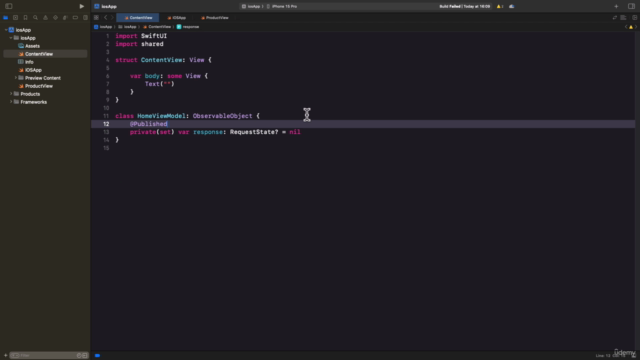This screenshot has height=360, width=640.
Task: Open the Report navigator
Action: pyautogui.click(x=85, y=18)
